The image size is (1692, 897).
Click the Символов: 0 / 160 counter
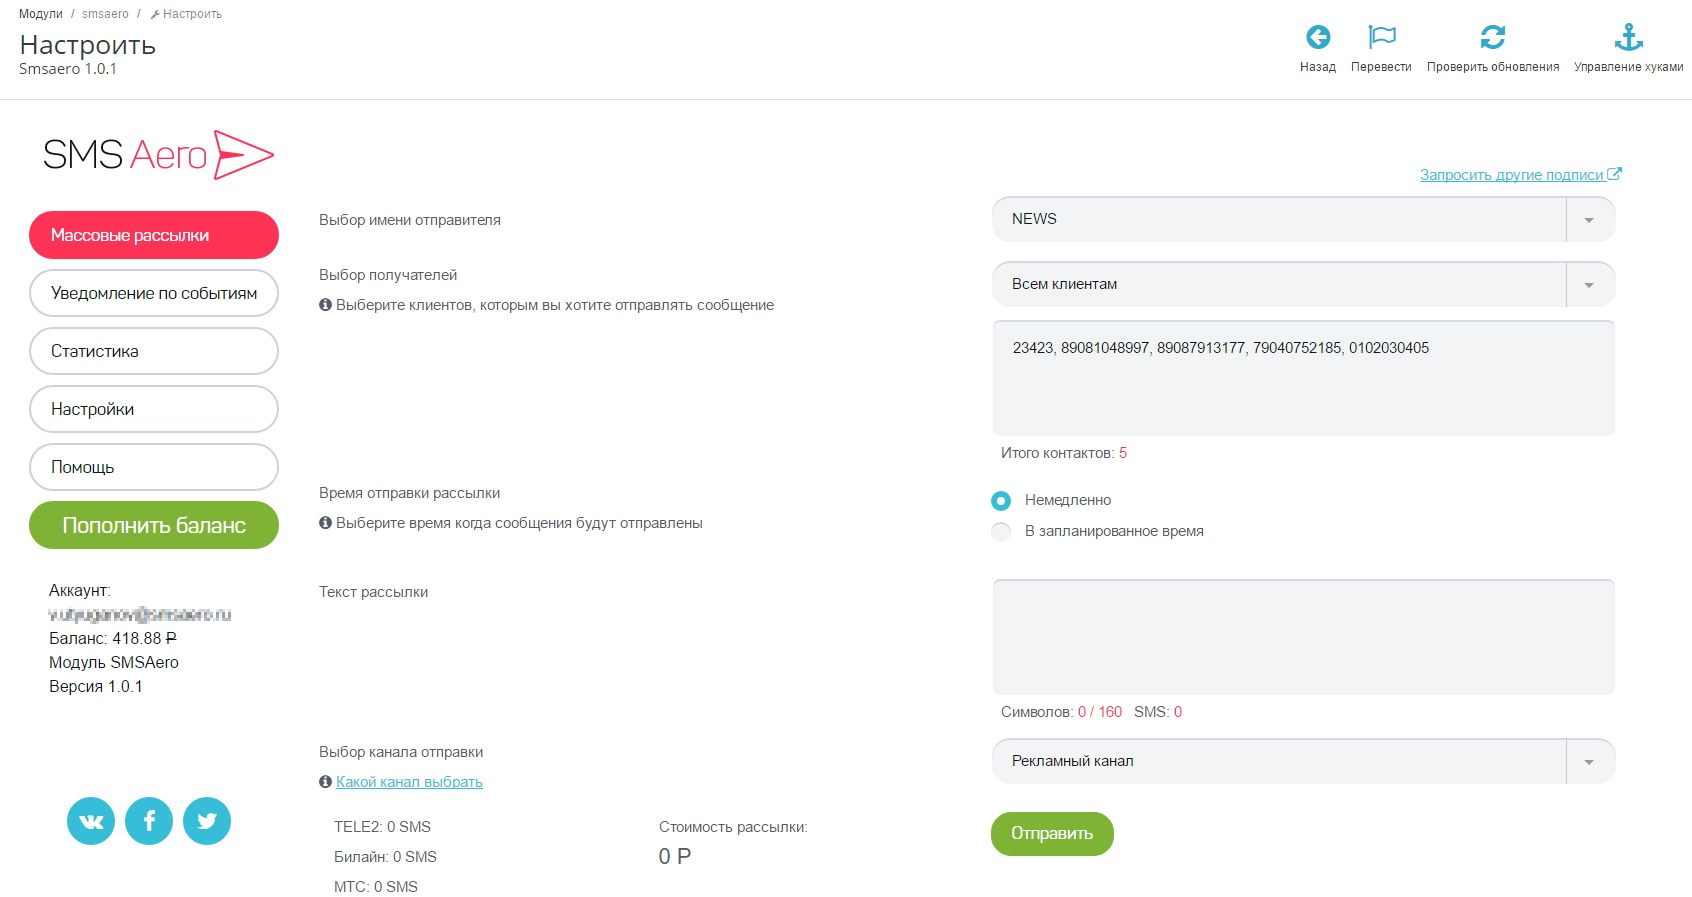(x=1061, y=712)
